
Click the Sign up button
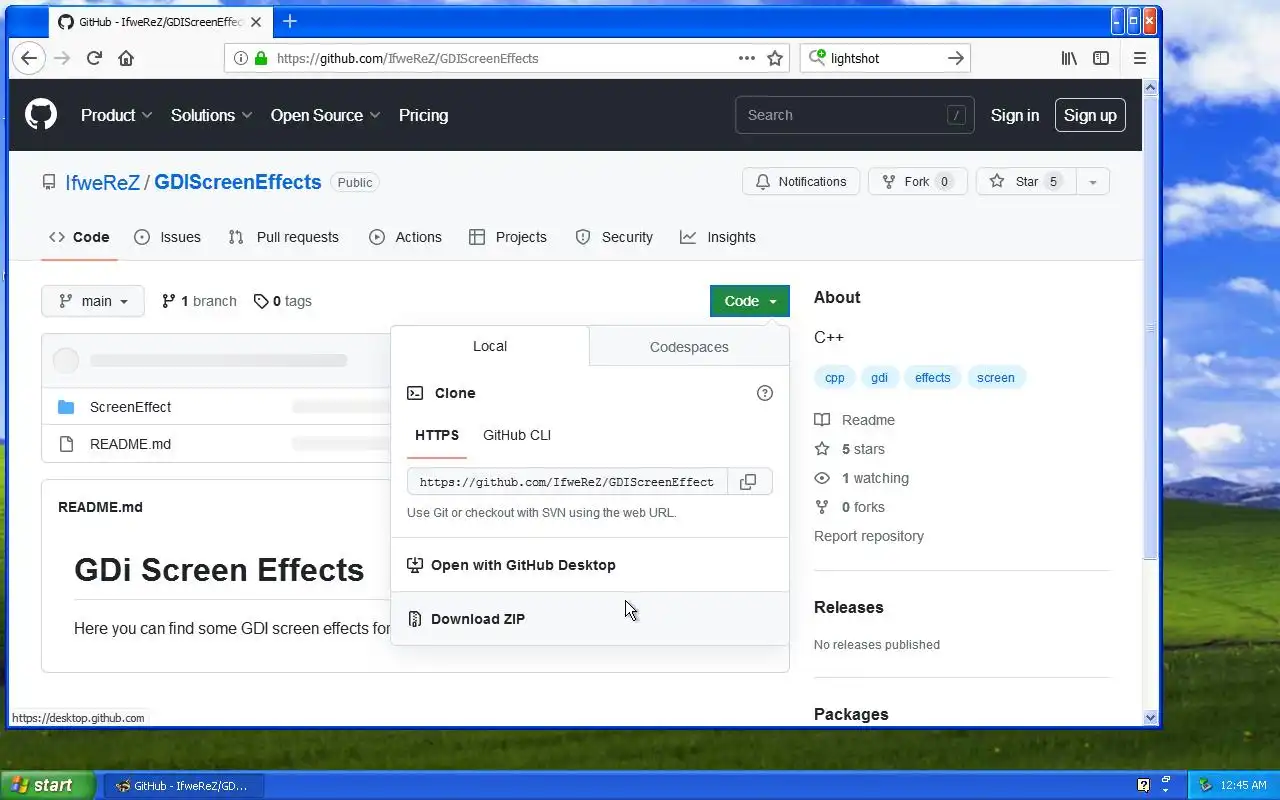point(1090,115)
